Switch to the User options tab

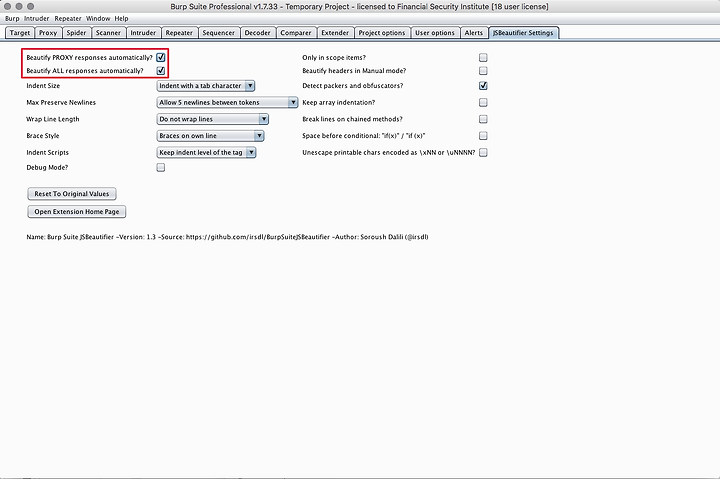coord(435,33)
